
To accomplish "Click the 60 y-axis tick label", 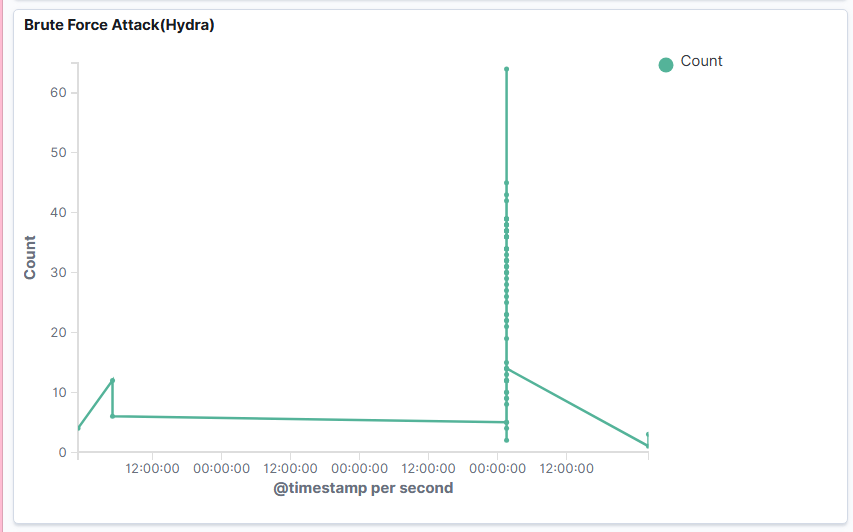I will [58, 92].
